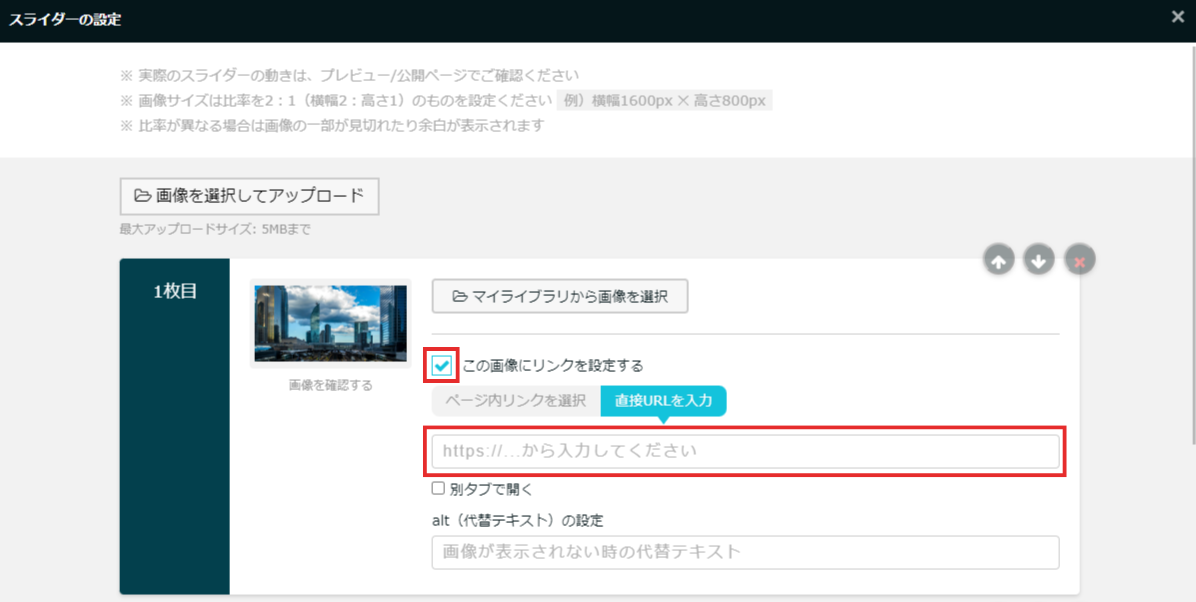Click 画像を選択してアップロード button
This screenshot has width=1196, height=602.
(x=249, y=196)
